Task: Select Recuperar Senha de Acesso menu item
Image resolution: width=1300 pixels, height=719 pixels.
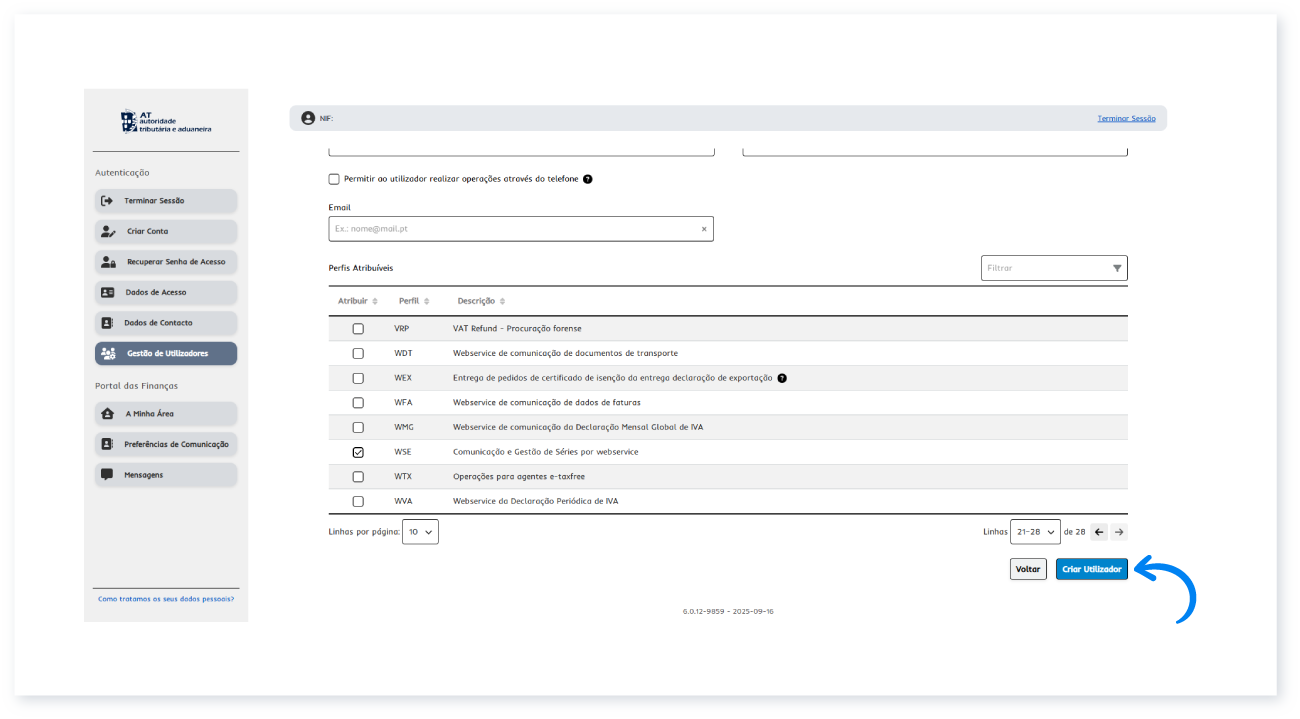Action: point(166,262)
